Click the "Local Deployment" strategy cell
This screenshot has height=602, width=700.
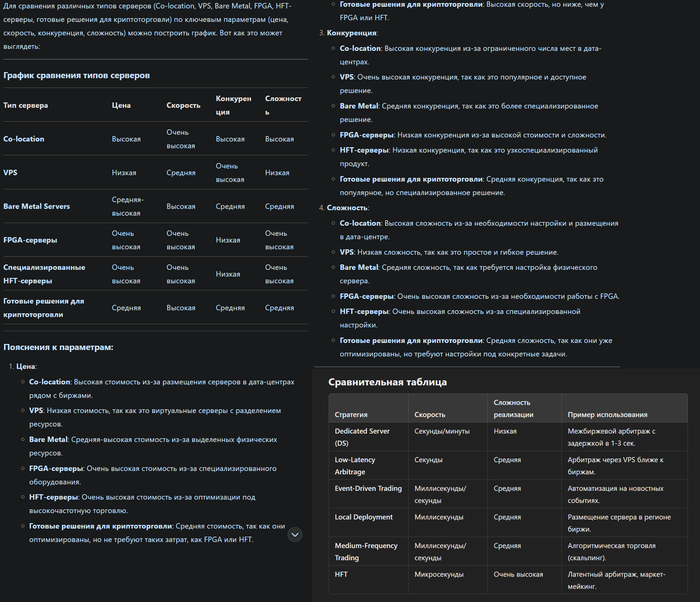click(365, 517)
